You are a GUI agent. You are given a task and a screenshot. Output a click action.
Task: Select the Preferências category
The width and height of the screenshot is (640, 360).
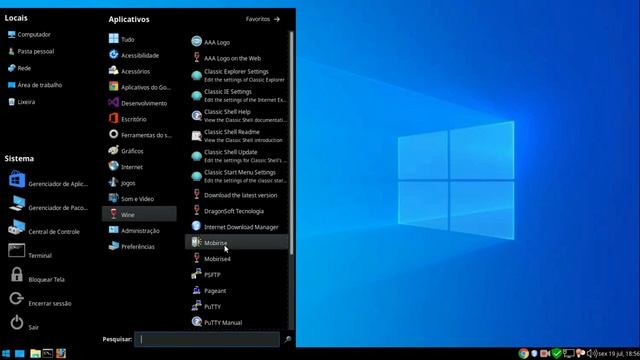(139, 246)
